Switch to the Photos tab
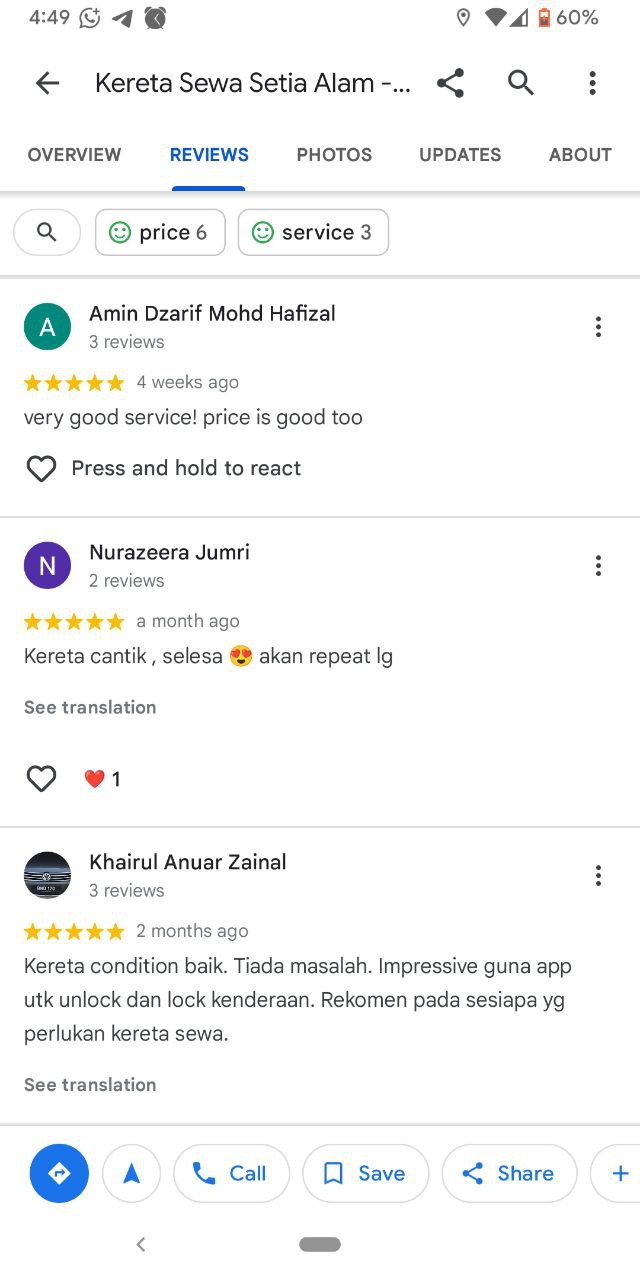The width and height of the screenshot is (640, 1280). pos(334,155)
